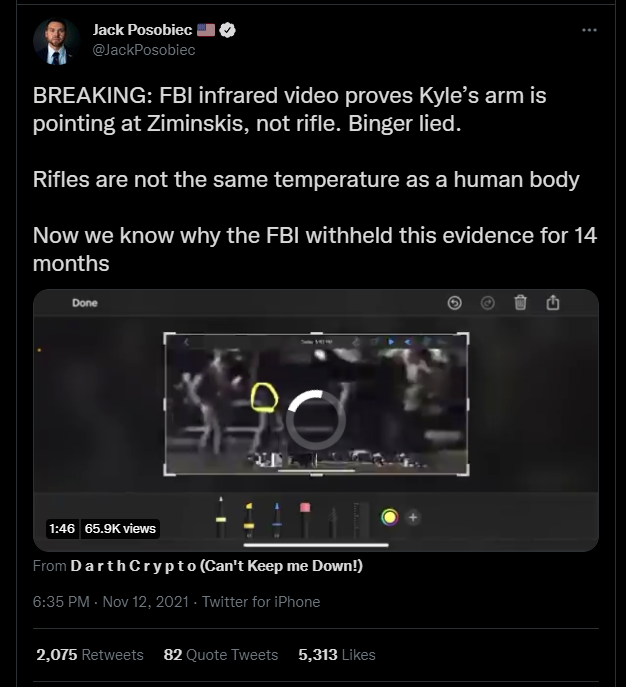Select the black pen markup tool
This screenshot has width=626, height=687.
coord(221,517)
